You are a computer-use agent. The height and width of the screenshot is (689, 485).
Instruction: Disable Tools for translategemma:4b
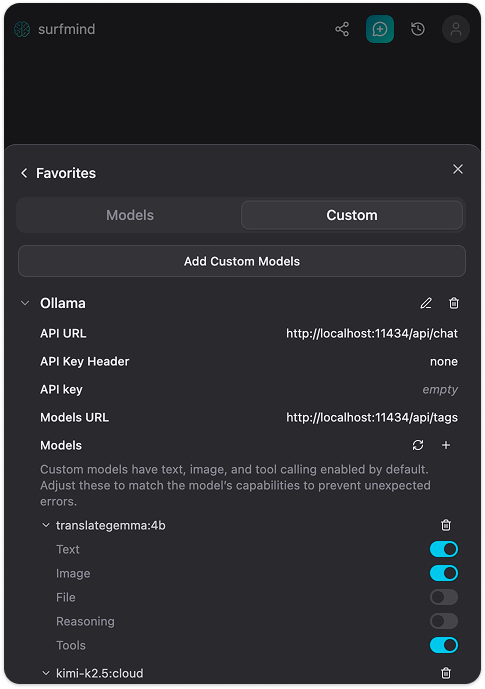[444, 645]
